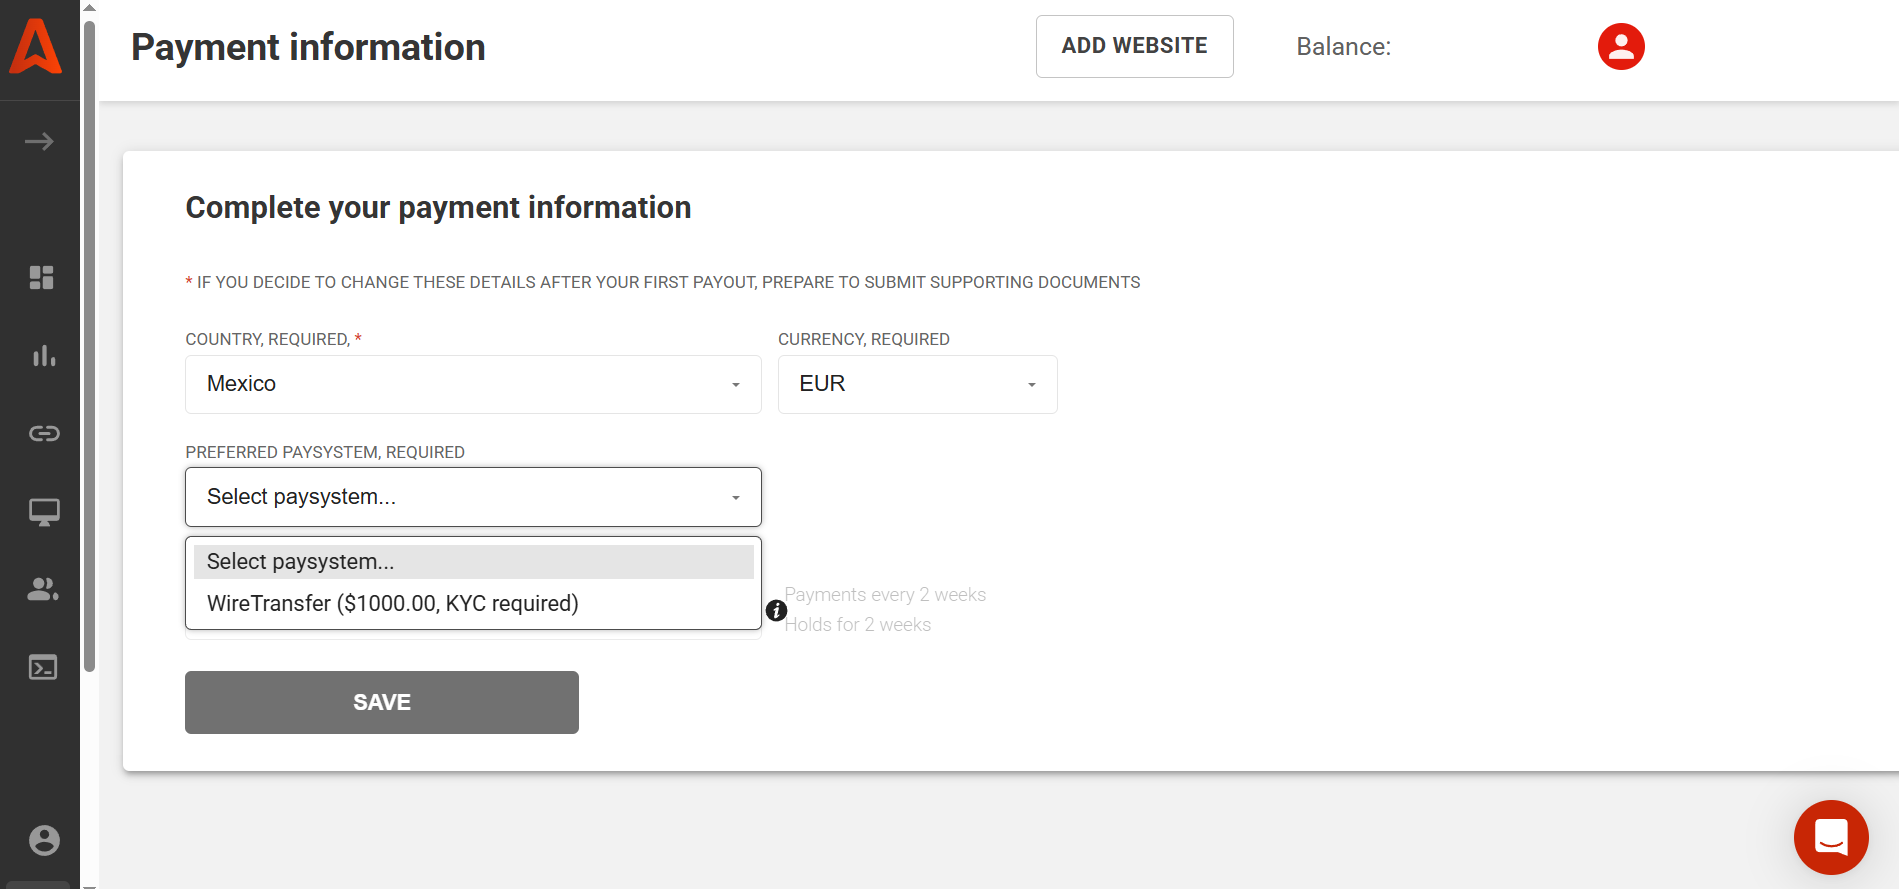Open the red user account avatar
The width and height of the screenshot is (1899, 889).
click(1621, 47)
